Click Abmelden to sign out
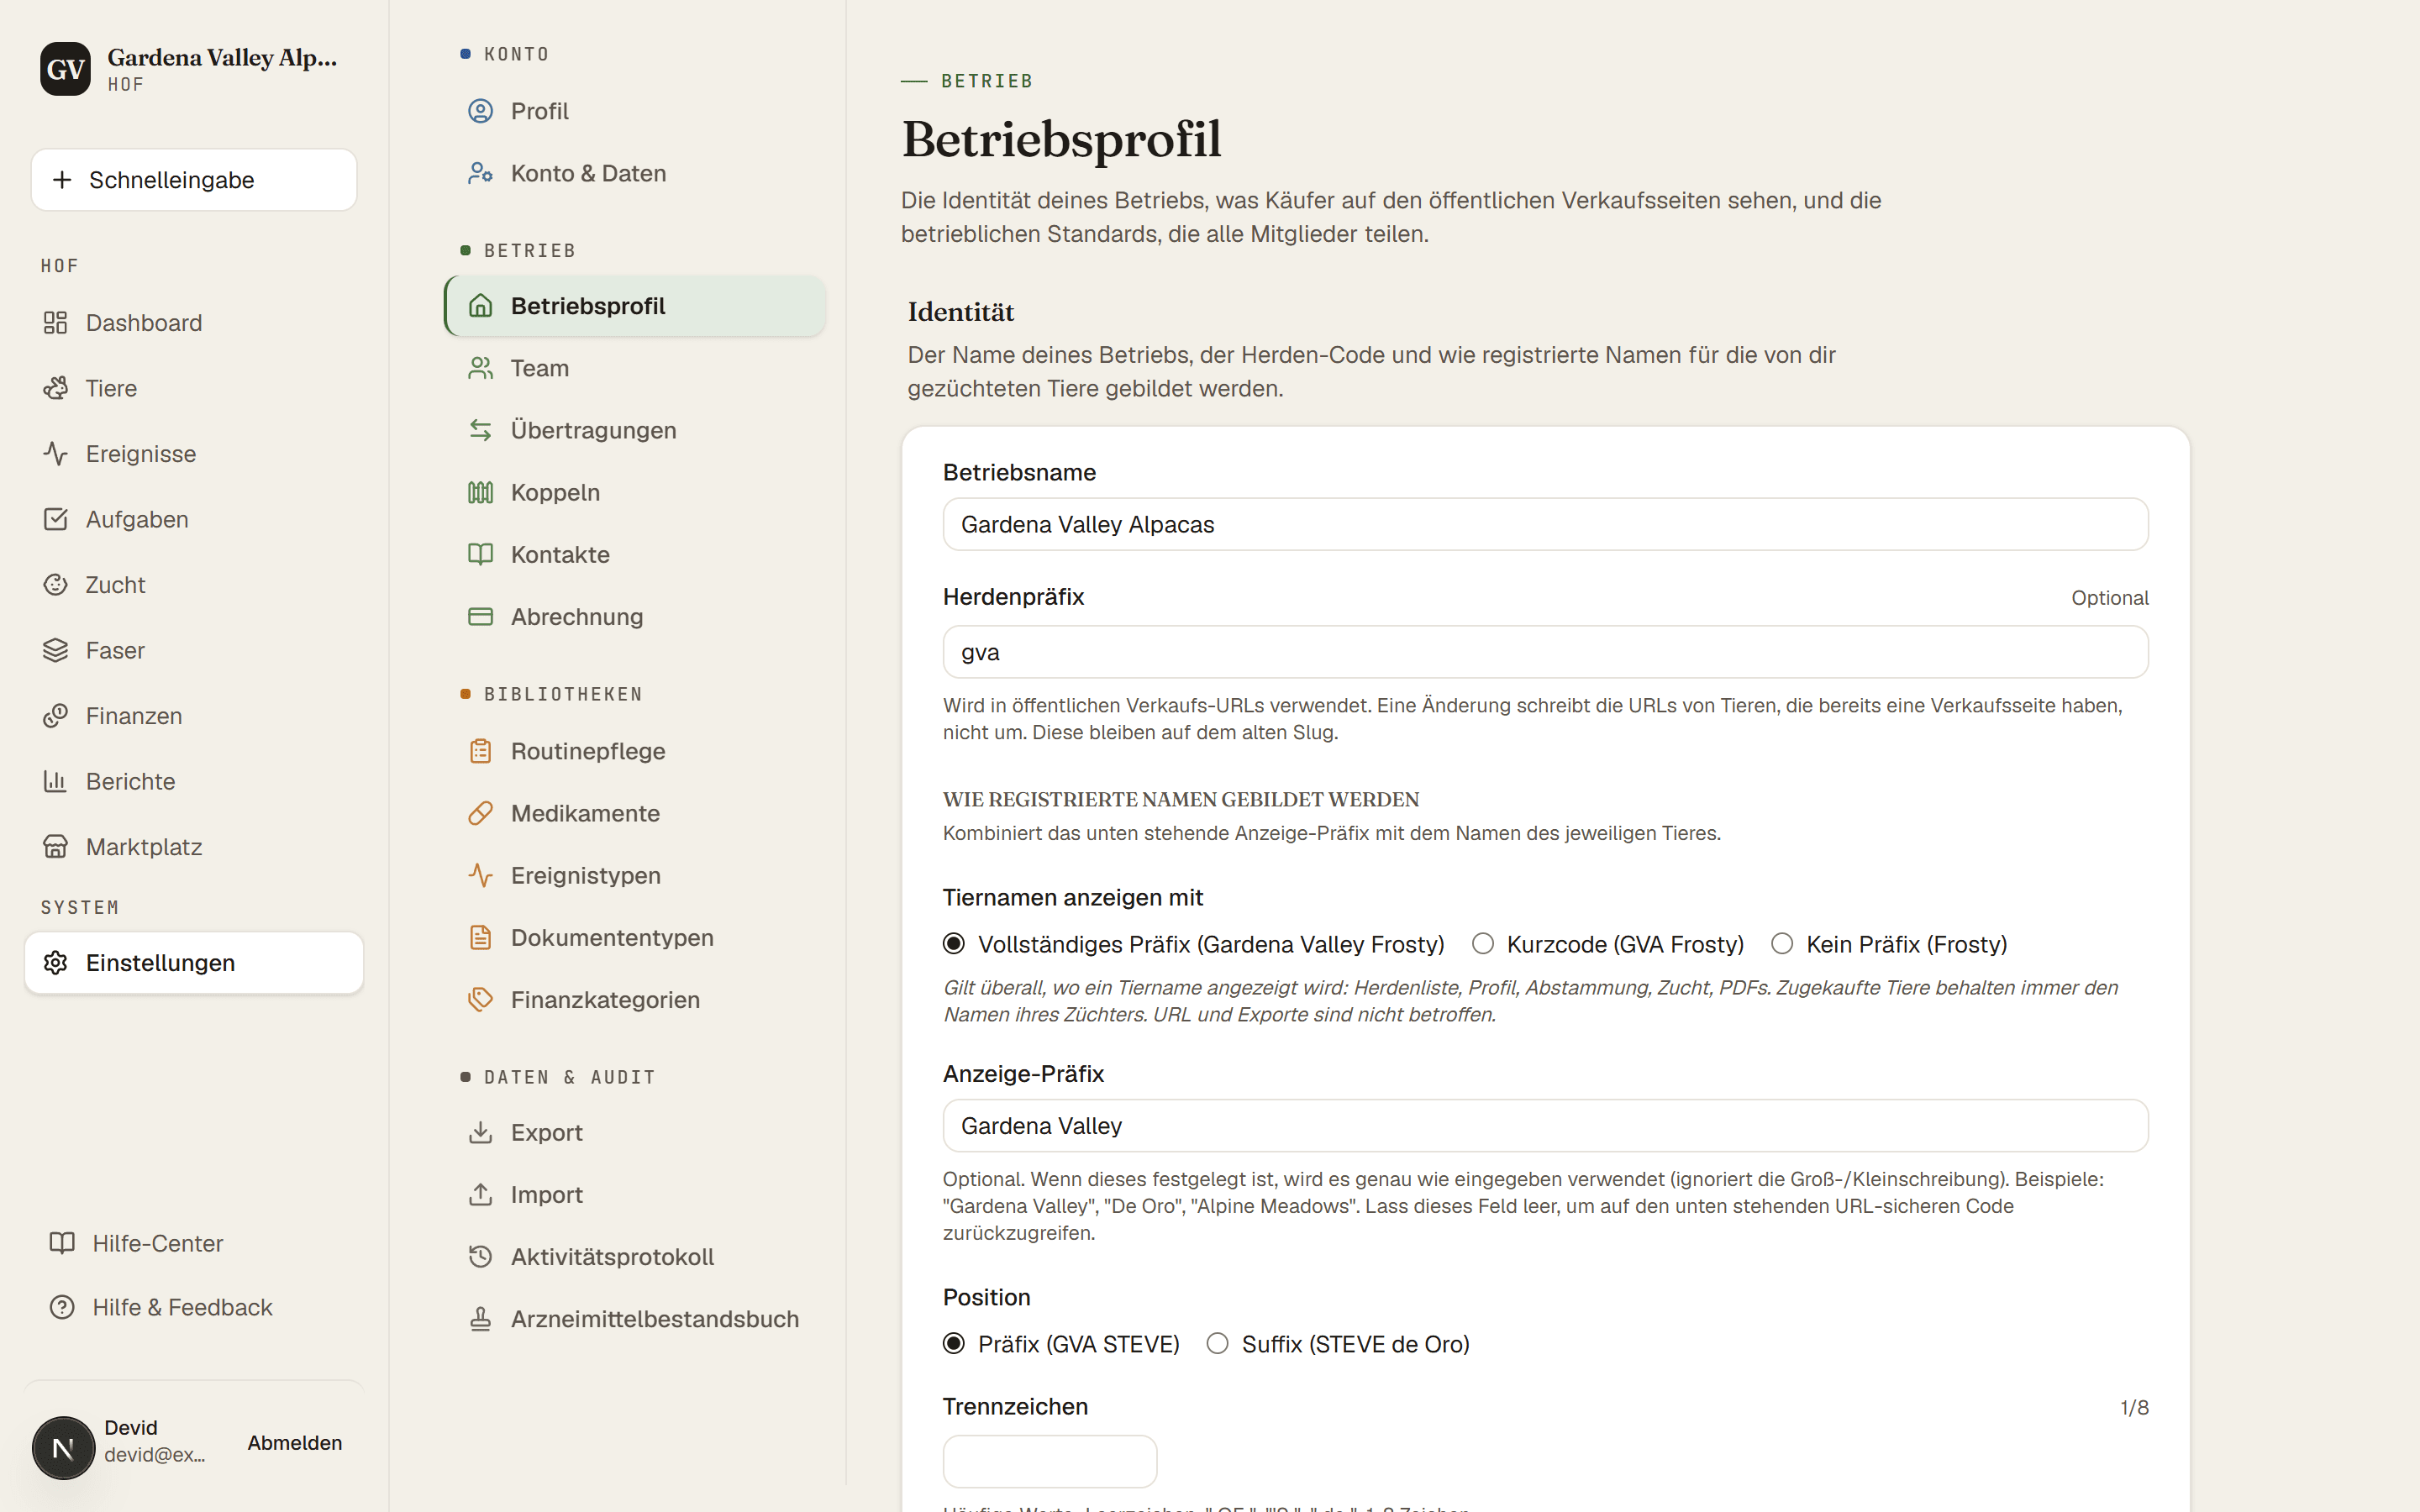 (295, 1443)
